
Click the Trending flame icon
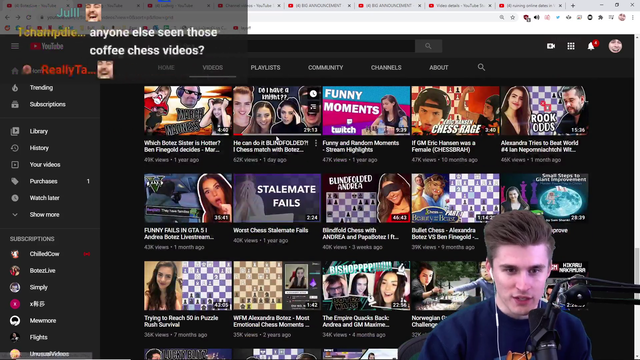point(15,88)
